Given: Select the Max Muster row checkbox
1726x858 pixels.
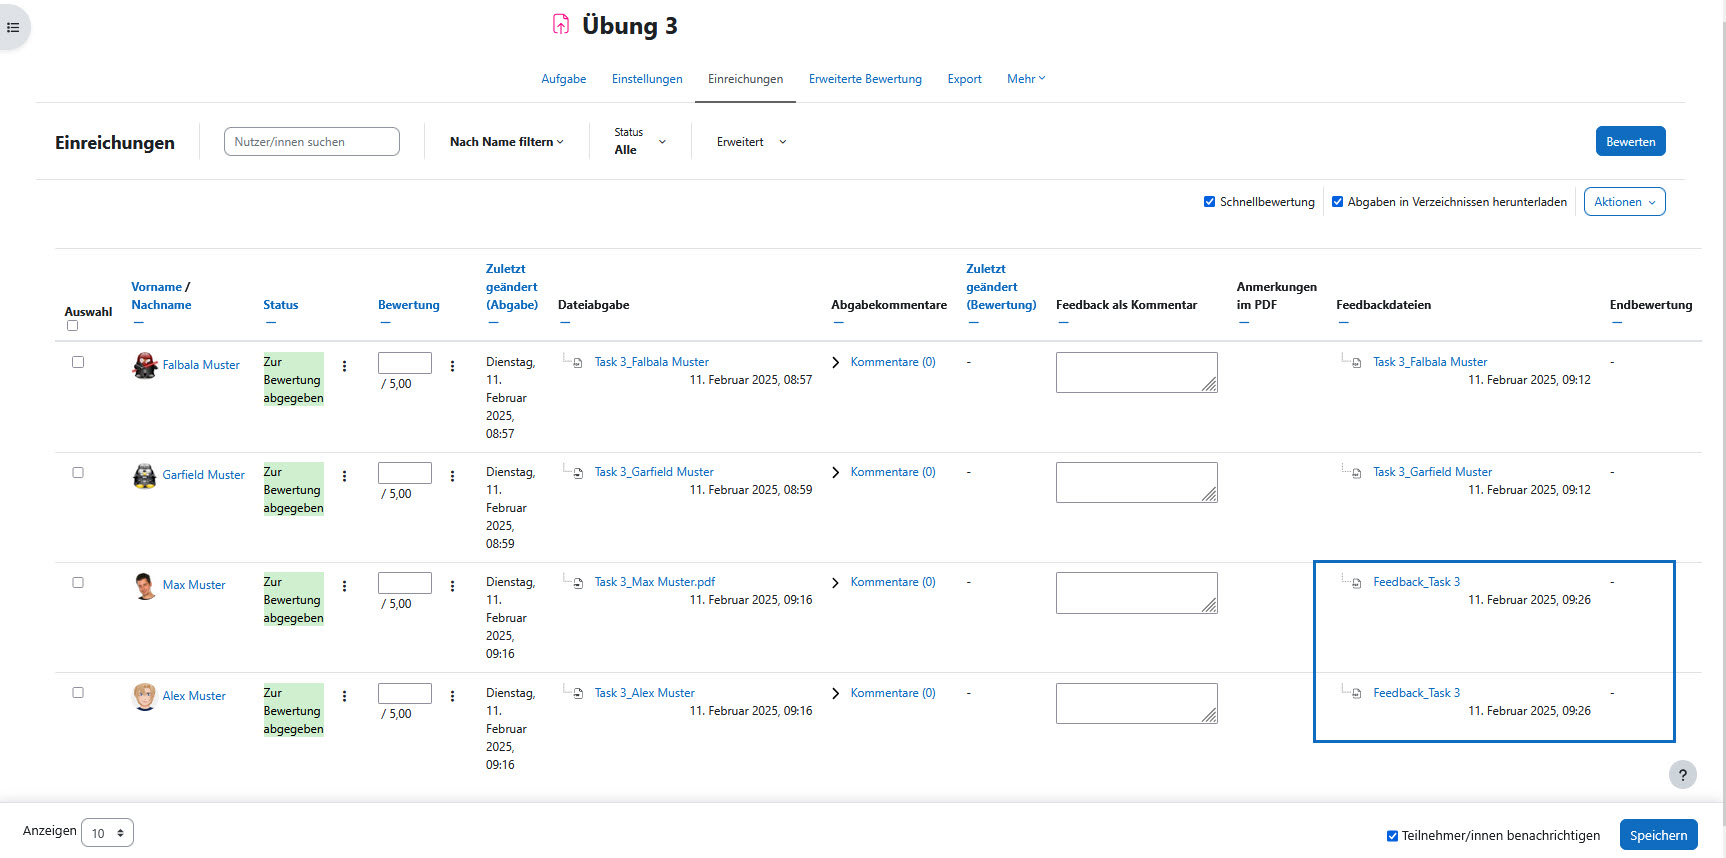Looking at the screenshot, I should tap(78, 582).
